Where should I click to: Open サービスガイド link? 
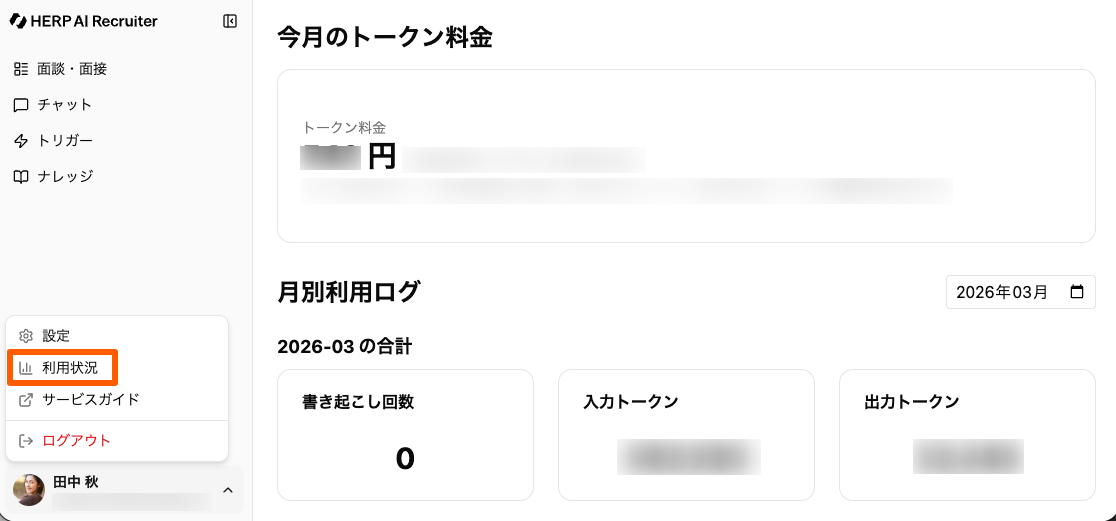point(91,400)
